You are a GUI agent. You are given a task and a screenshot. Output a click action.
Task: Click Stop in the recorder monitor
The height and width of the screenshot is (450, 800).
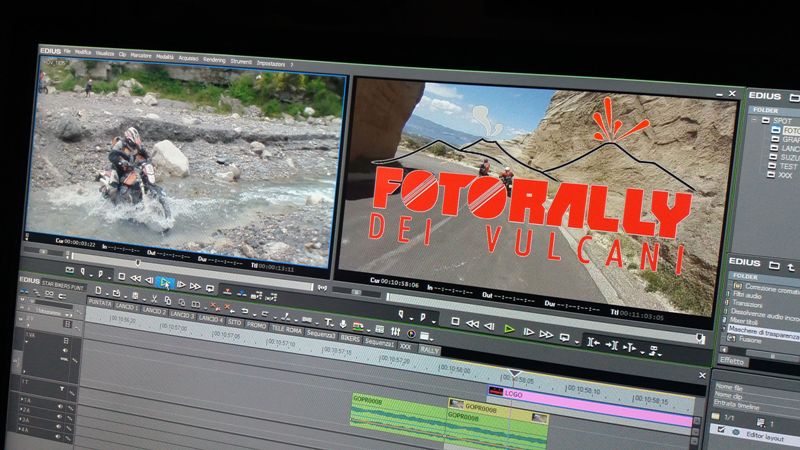[x=456, y=321]
